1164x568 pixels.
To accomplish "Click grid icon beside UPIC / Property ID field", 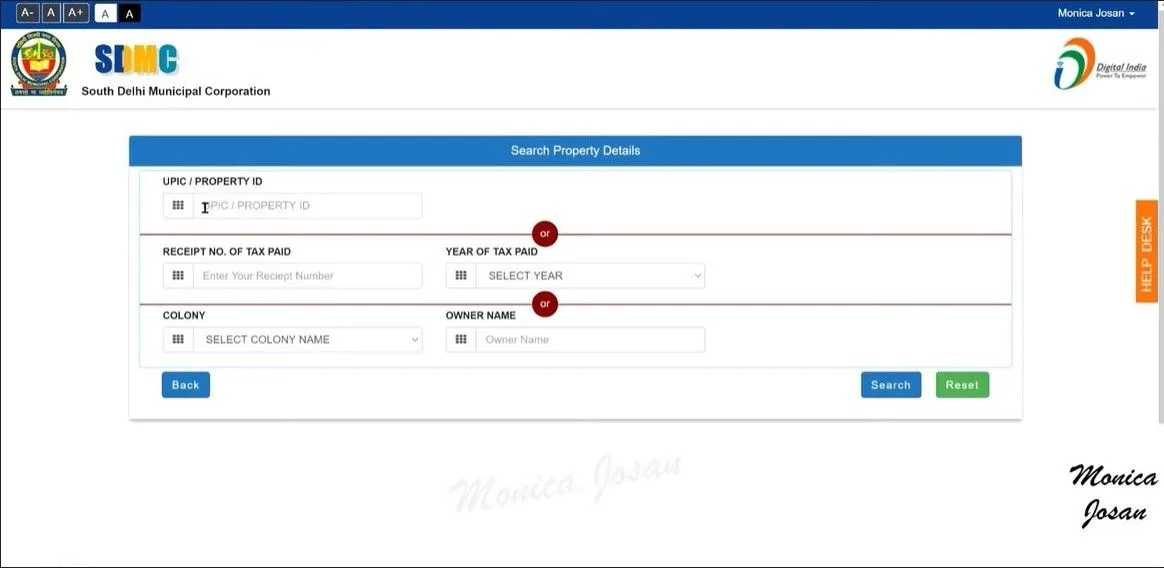I will pos(178,206).
